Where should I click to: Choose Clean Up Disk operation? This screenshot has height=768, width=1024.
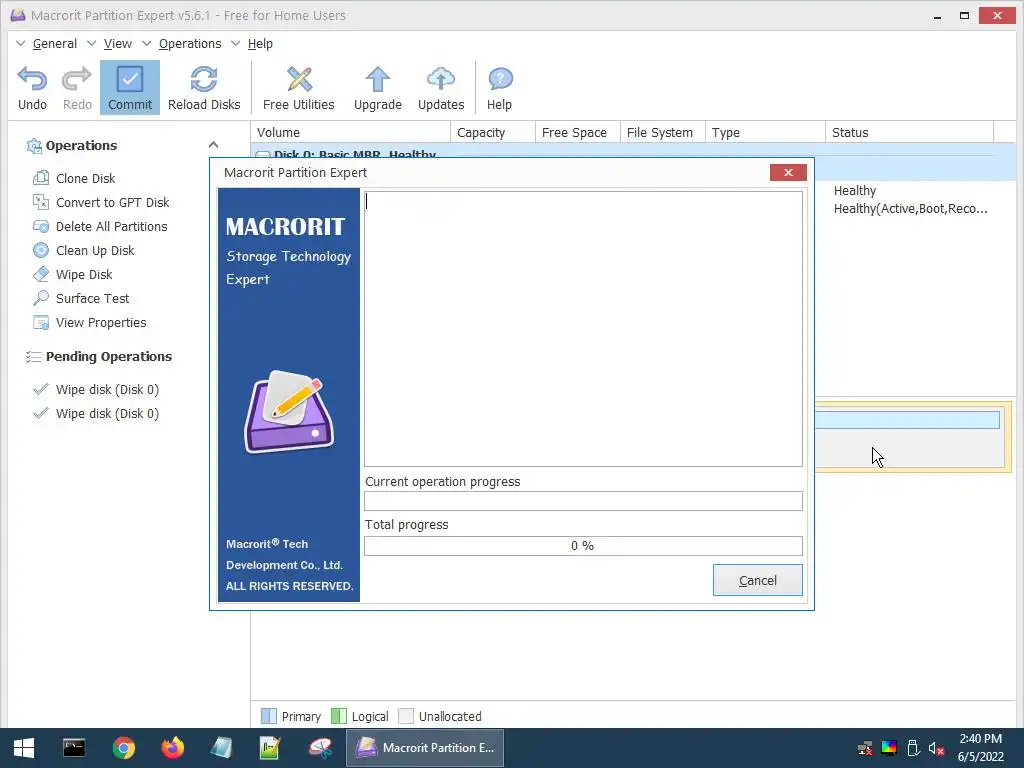[95, 251]
